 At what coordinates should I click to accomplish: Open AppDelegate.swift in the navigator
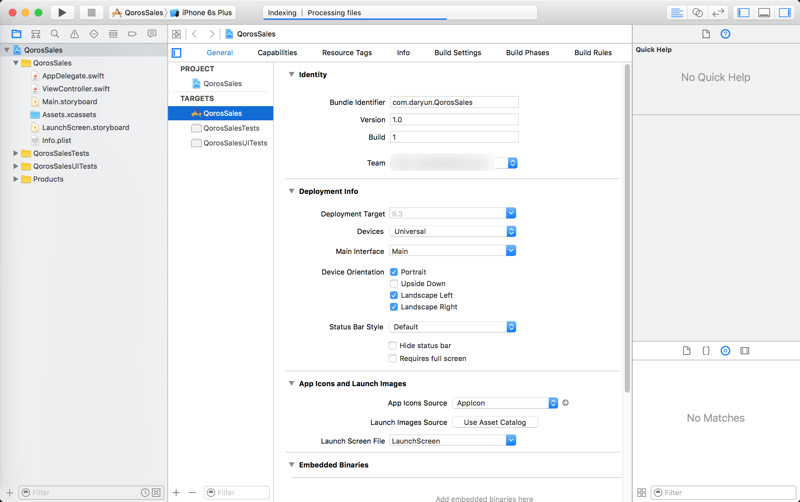coord(73,76)
